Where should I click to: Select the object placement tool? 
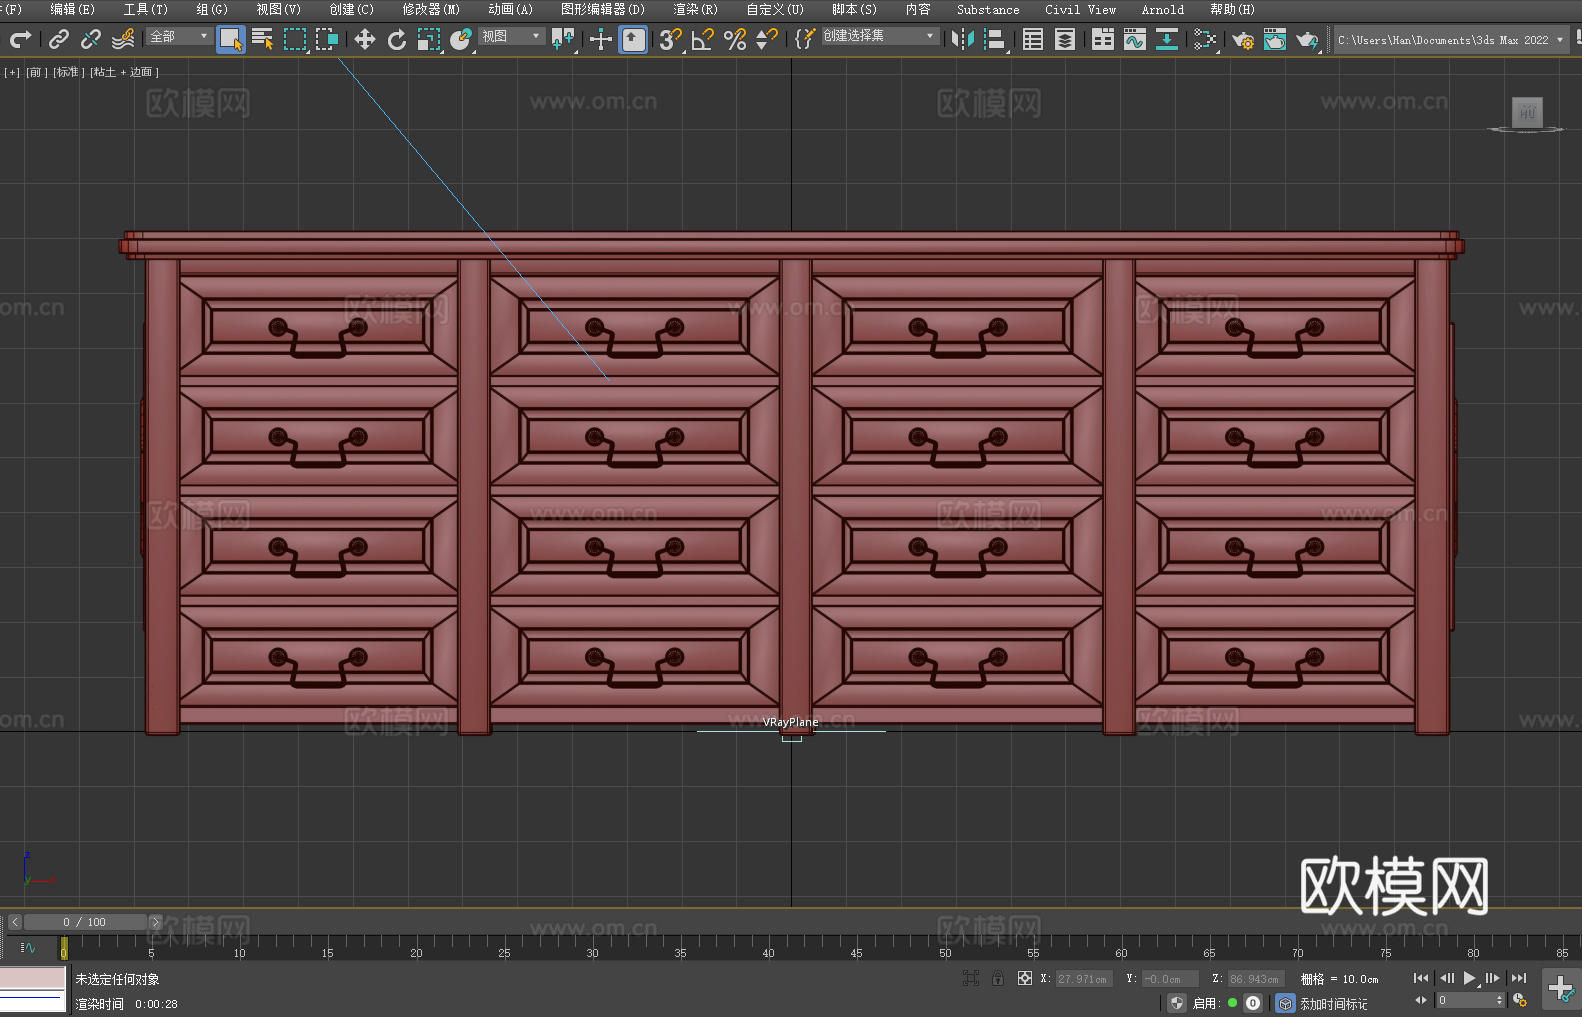[461, 39]
